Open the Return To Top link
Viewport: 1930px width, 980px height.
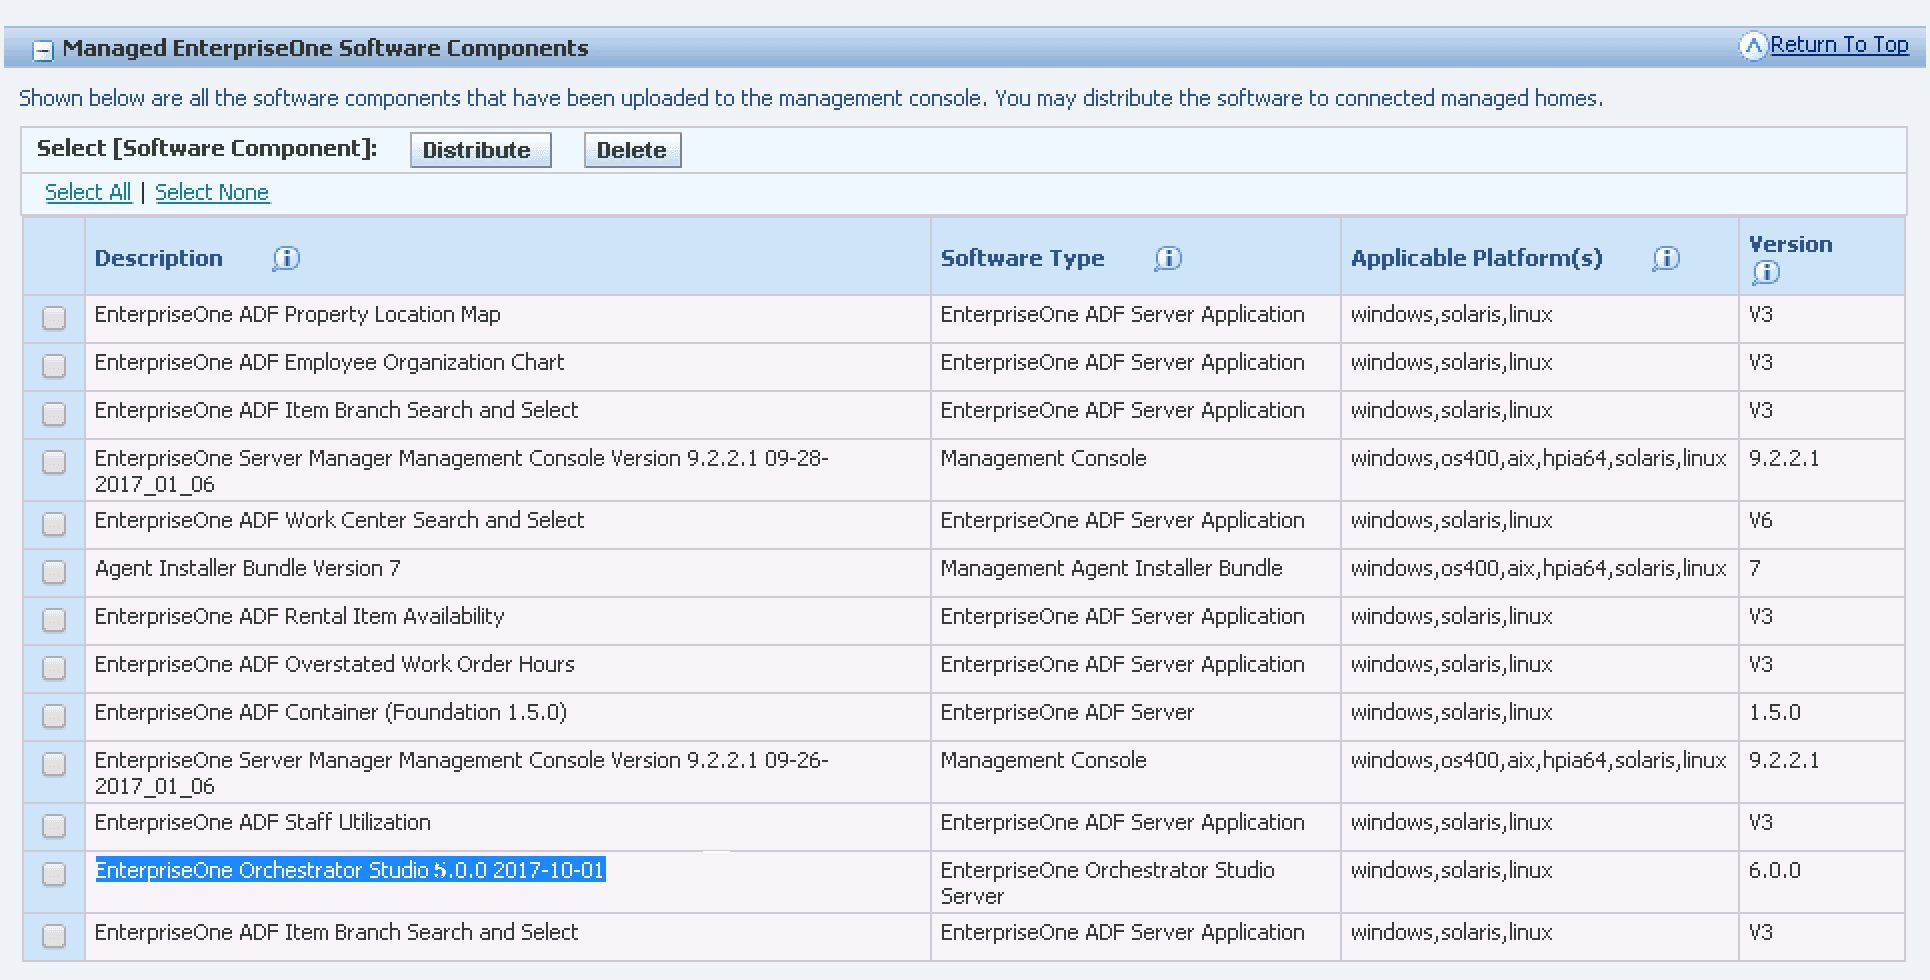pyautogui.click(x=1839, y=45)
